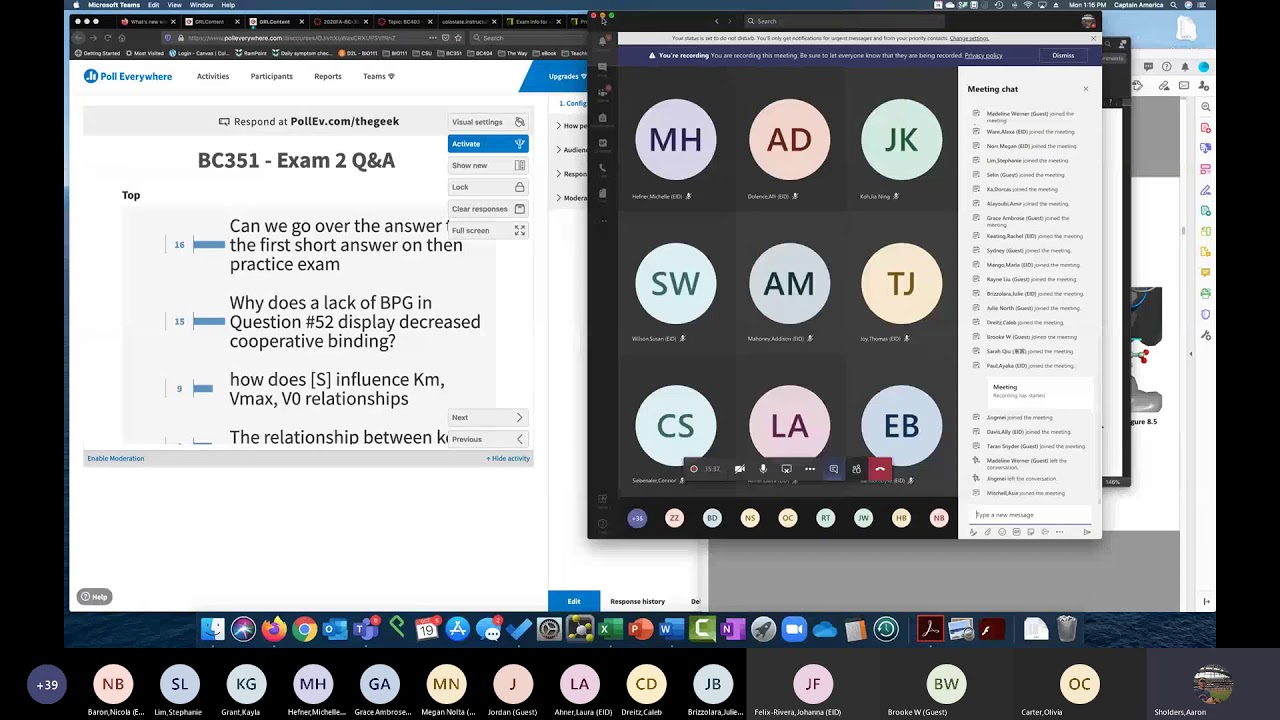
Task: Open Activity in the Teams sidebar
Action: pyautogui.click(x=602, y=41)
